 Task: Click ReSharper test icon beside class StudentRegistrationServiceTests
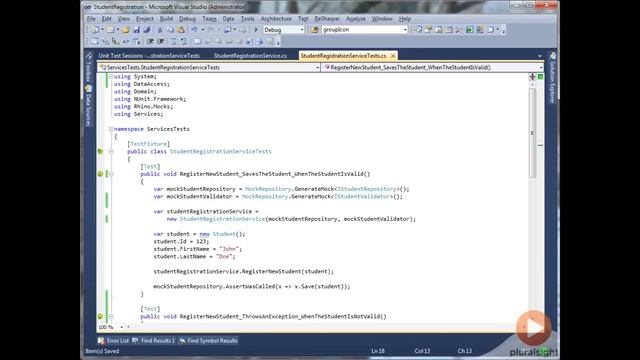coord(100,151)
